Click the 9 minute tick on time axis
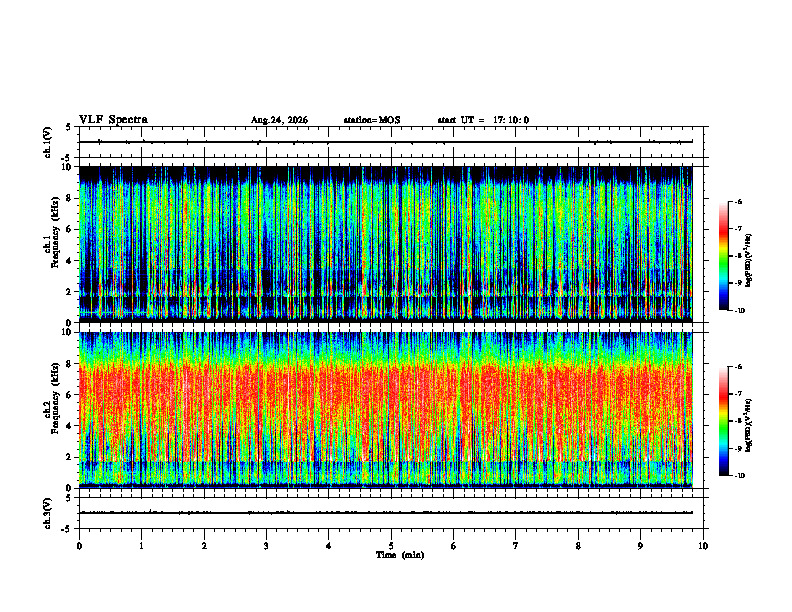 coord(640,546)
